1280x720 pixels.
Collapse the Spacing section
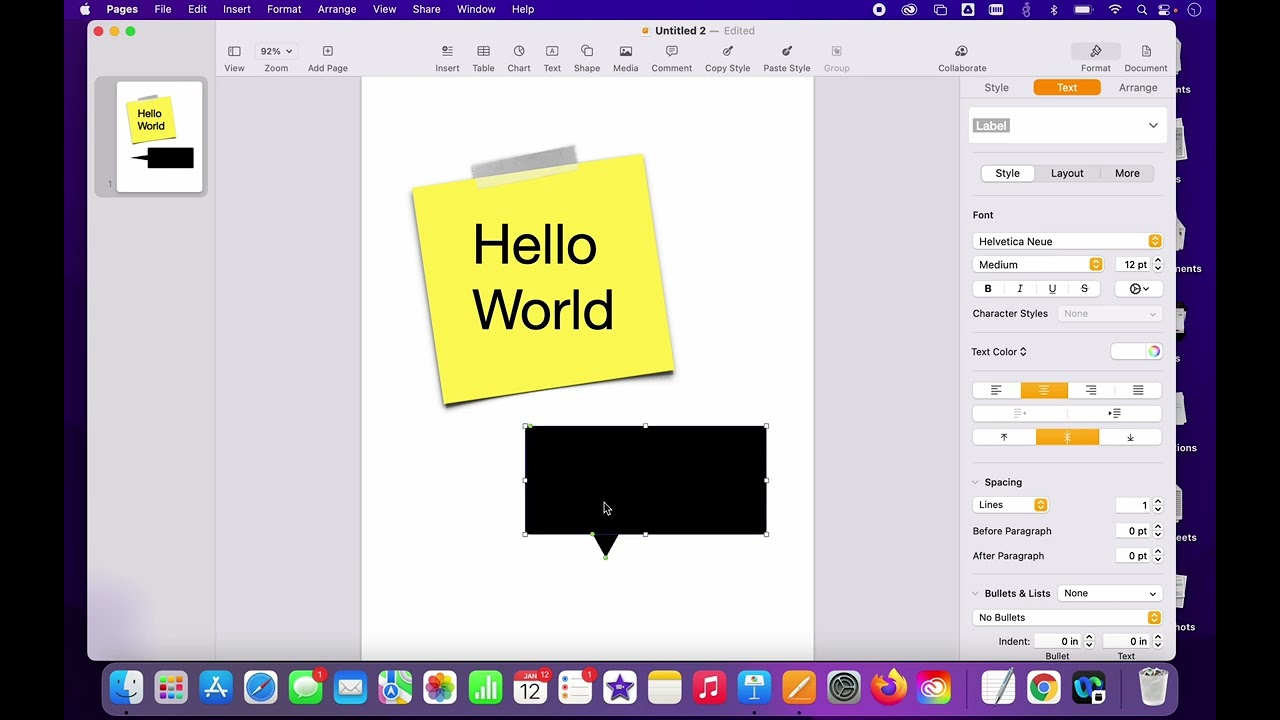tap(976, 482)
